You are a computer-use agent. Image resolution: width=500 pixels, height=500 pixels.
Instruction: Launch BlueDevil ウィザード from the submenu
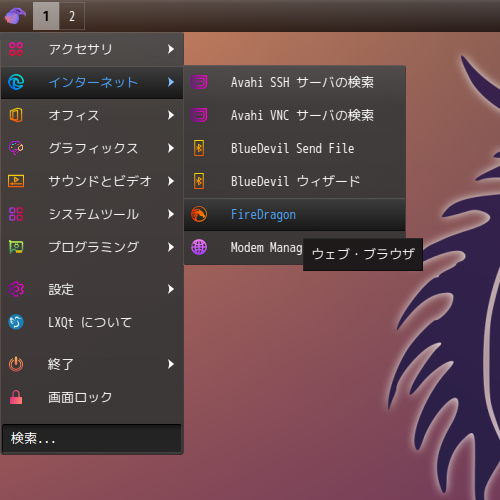[x=295, y=181]
